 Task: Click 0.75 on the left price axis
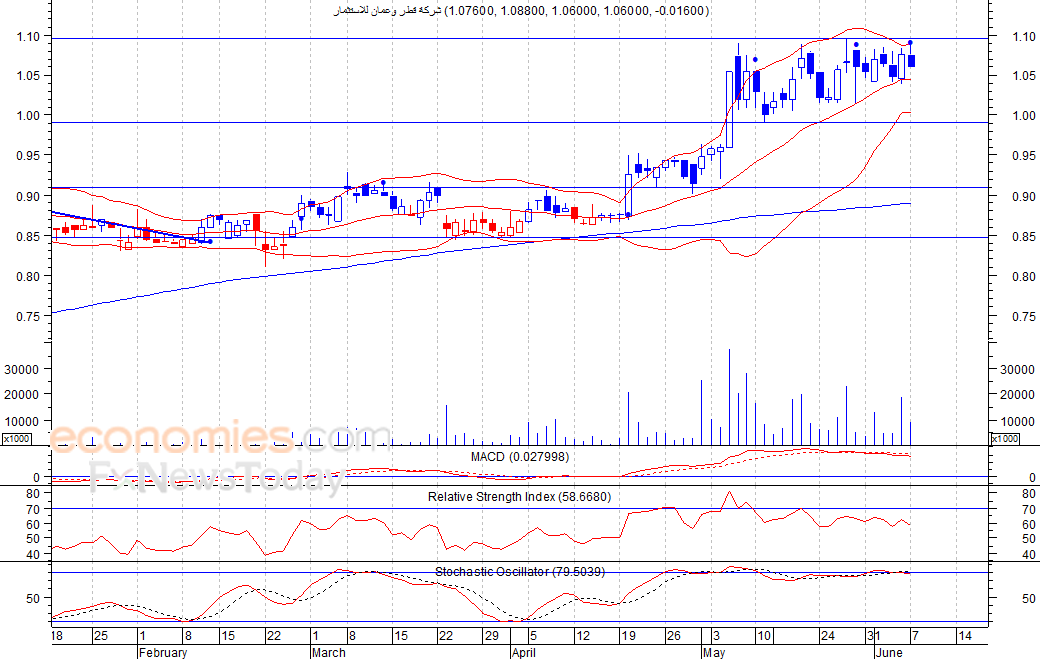[29, 317]
